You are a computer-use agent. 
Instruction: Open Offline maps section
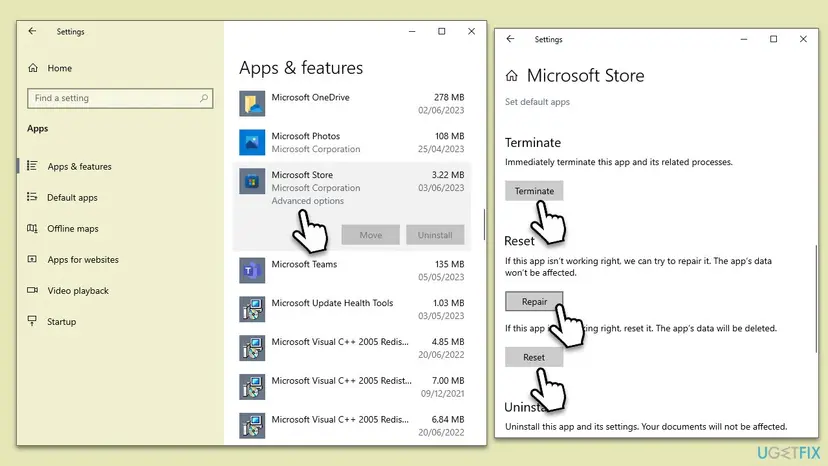(73, 229)
